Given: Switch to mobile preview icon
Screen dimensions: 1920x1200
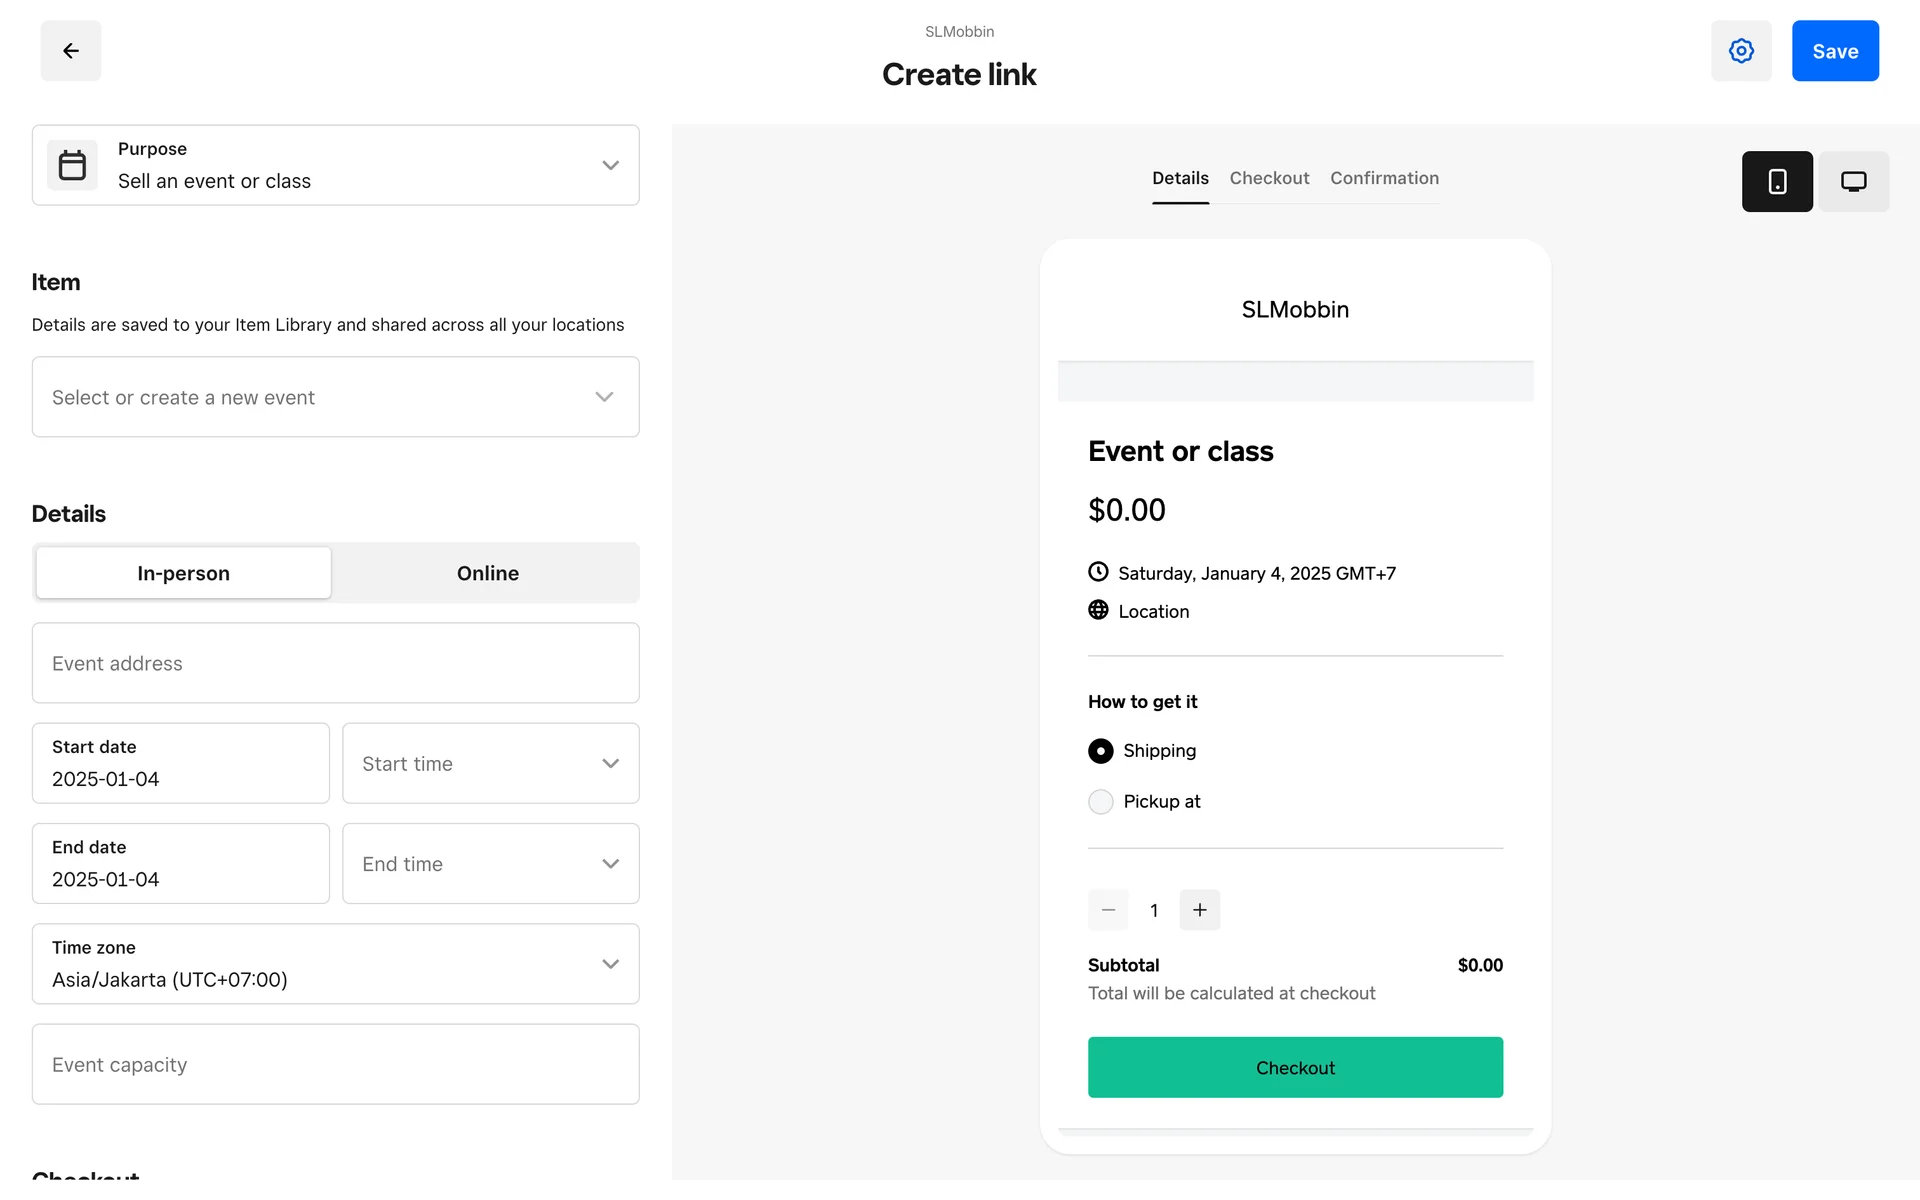Looking at the screenshot, I should pos(1777,181).
